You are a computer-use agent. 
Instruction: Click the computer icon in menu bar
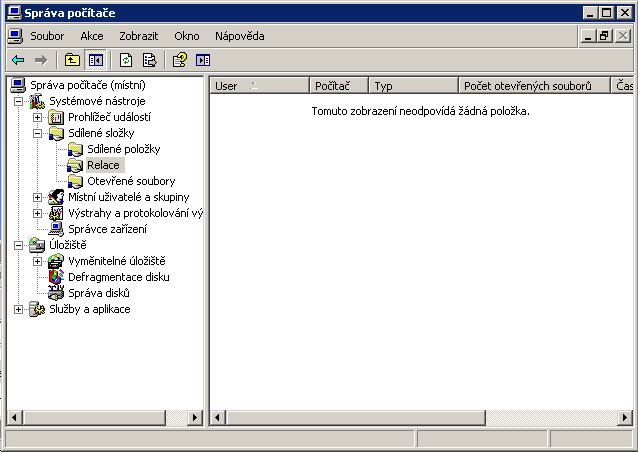tap(15, 36)
